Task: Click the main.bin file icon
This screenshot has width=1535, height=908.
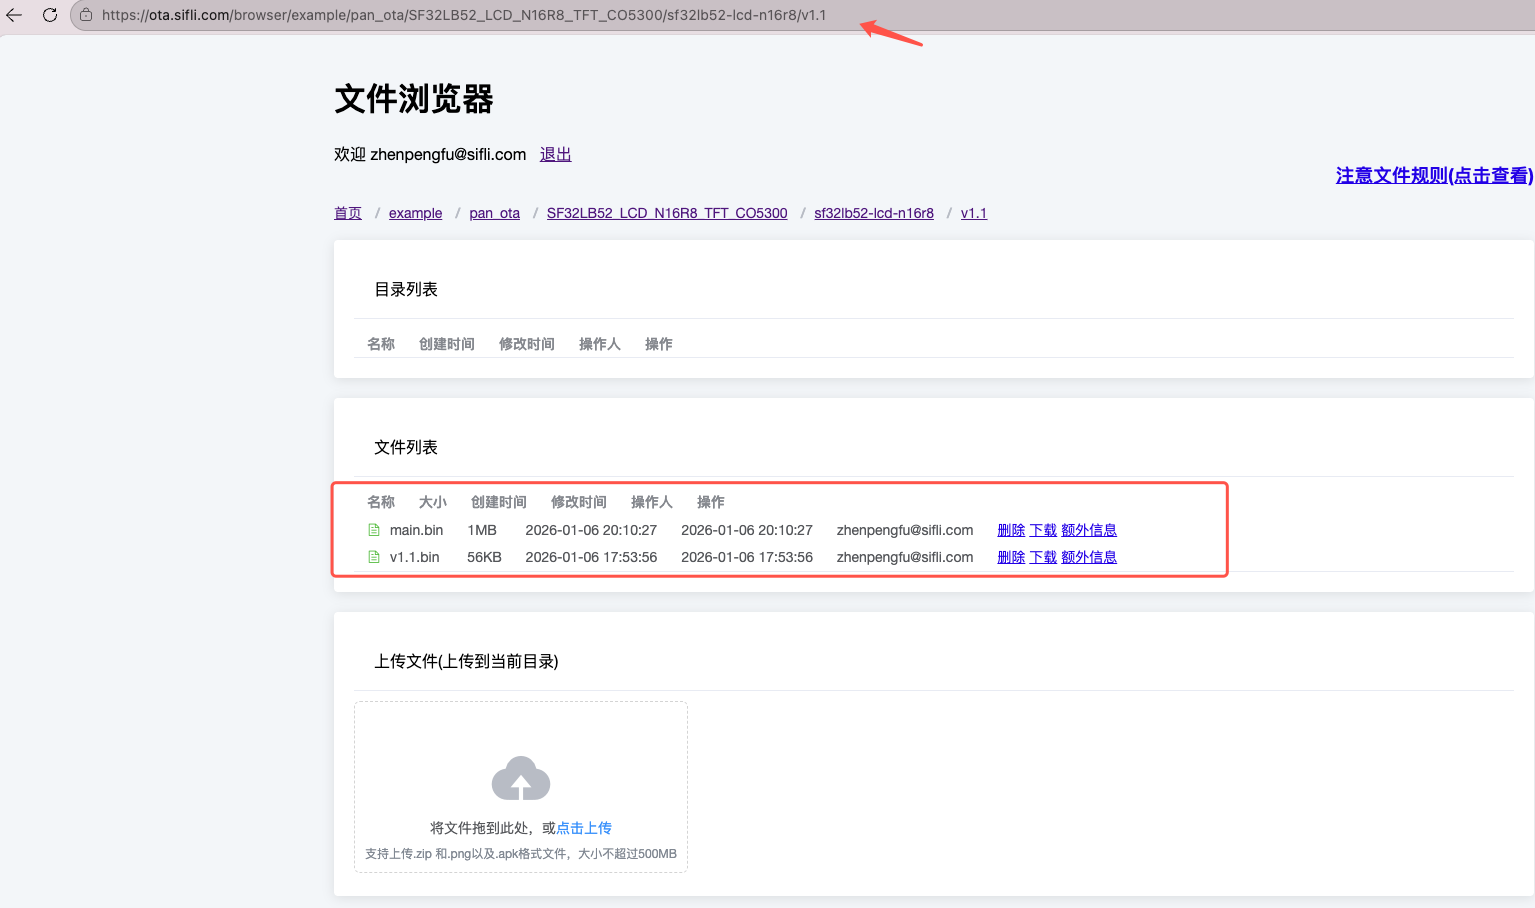Action: [x=374, y=530]
